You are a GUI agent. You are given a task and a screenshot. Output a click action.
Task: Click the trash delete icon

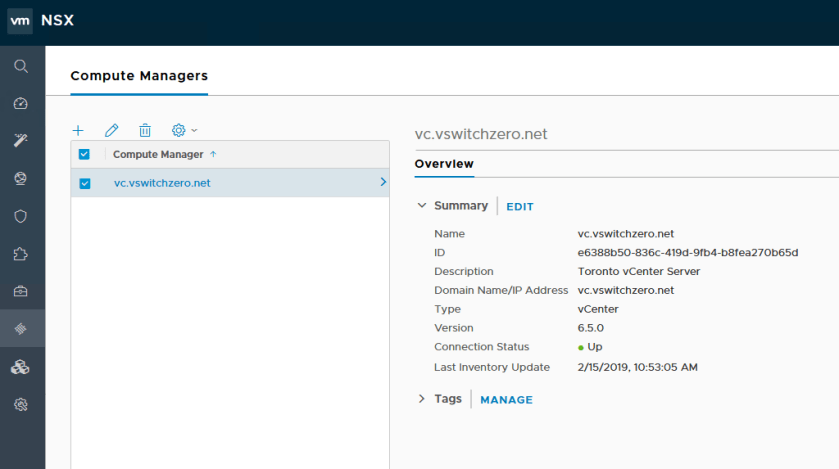pyautogui.click(x=145, y=130)
